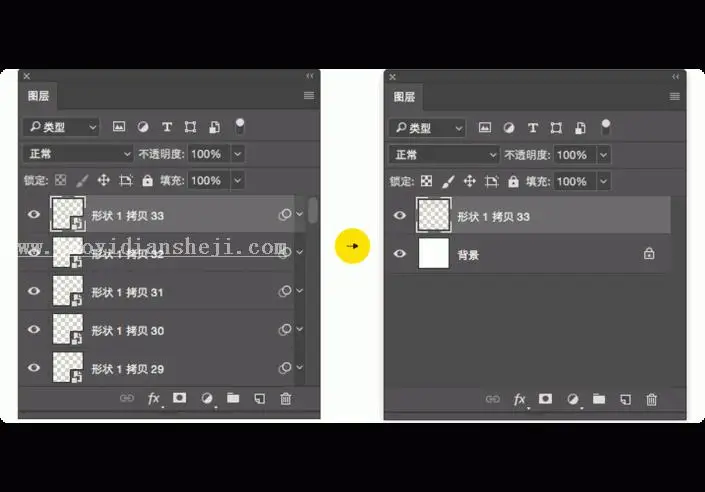The height and width of the screenshot is (492, 705).
Task: Create adjustment layer in right panel
Action: (573, 399)
